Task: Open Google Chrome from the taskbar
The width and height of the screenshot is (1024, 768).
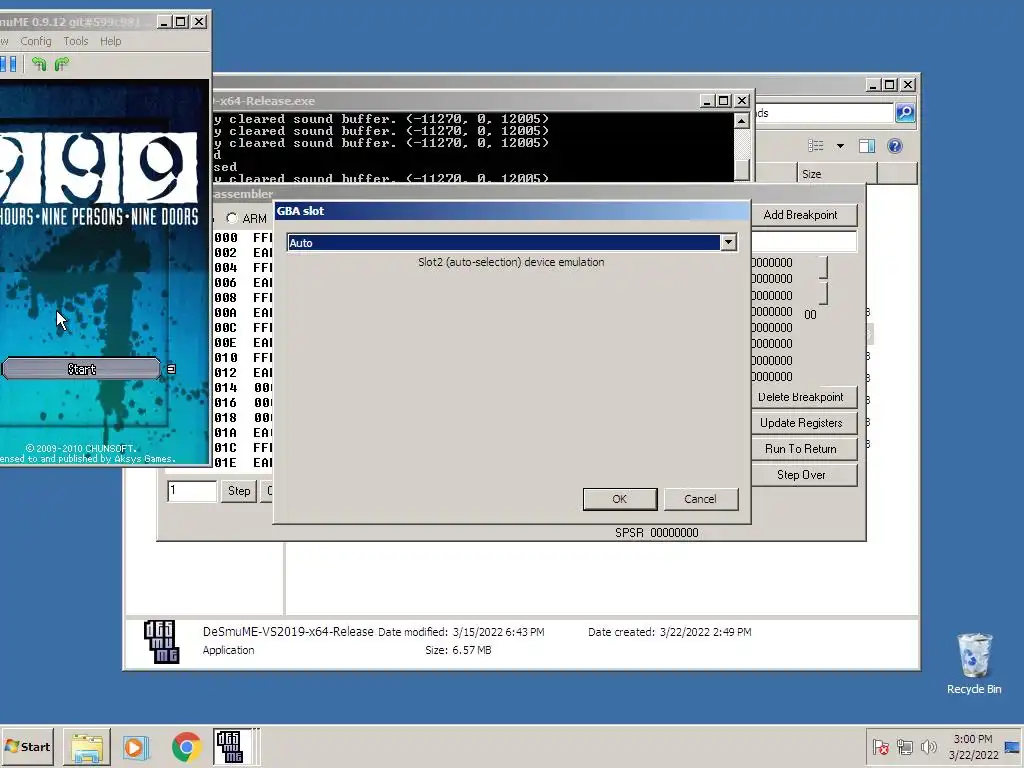Action: coord(186,747)
